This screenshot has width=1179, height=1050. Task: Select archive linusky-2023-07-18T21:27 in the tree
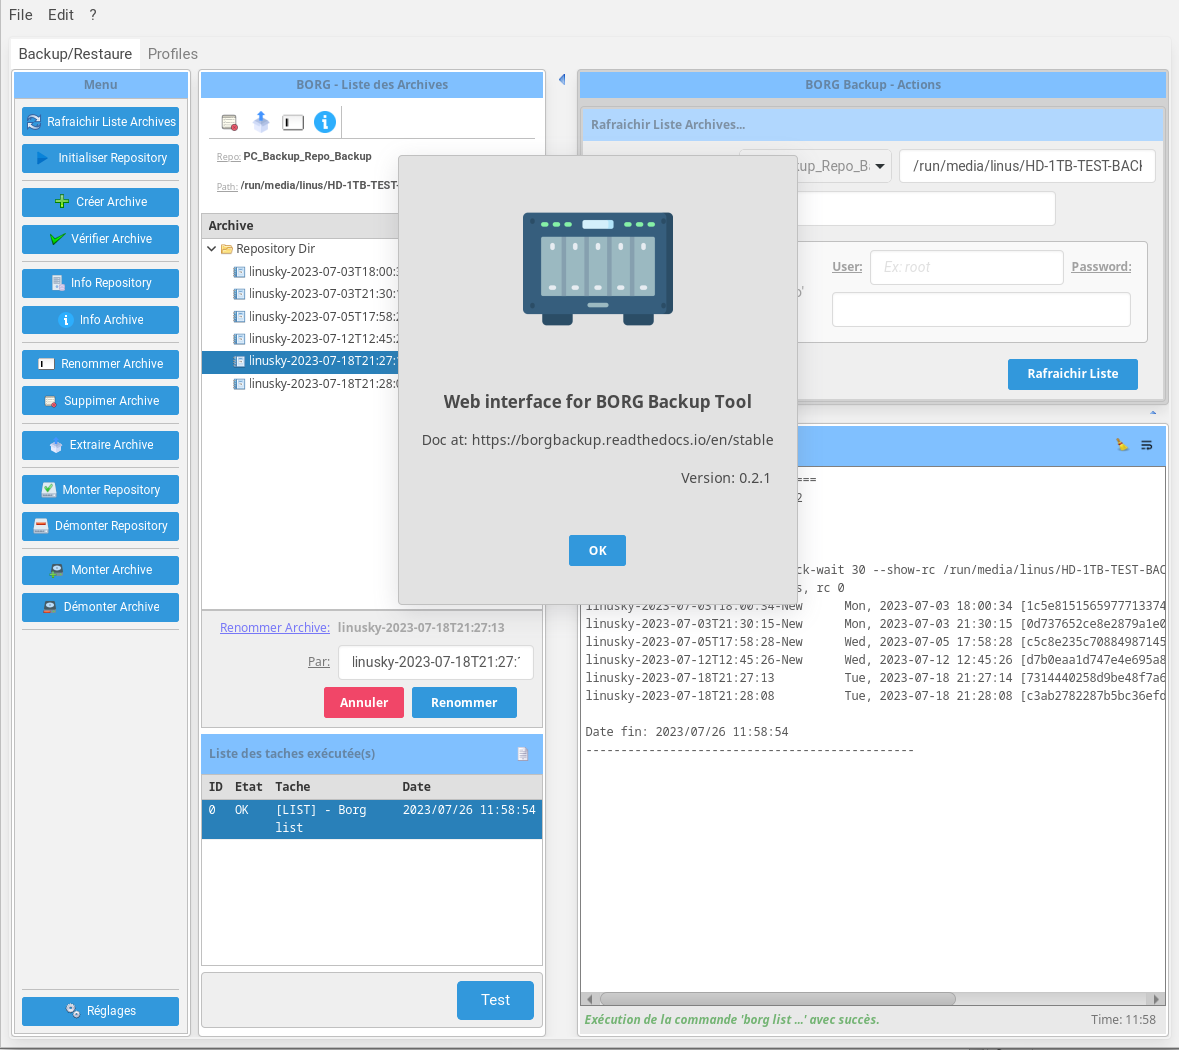pyautogui.click(x=301, y=362)
